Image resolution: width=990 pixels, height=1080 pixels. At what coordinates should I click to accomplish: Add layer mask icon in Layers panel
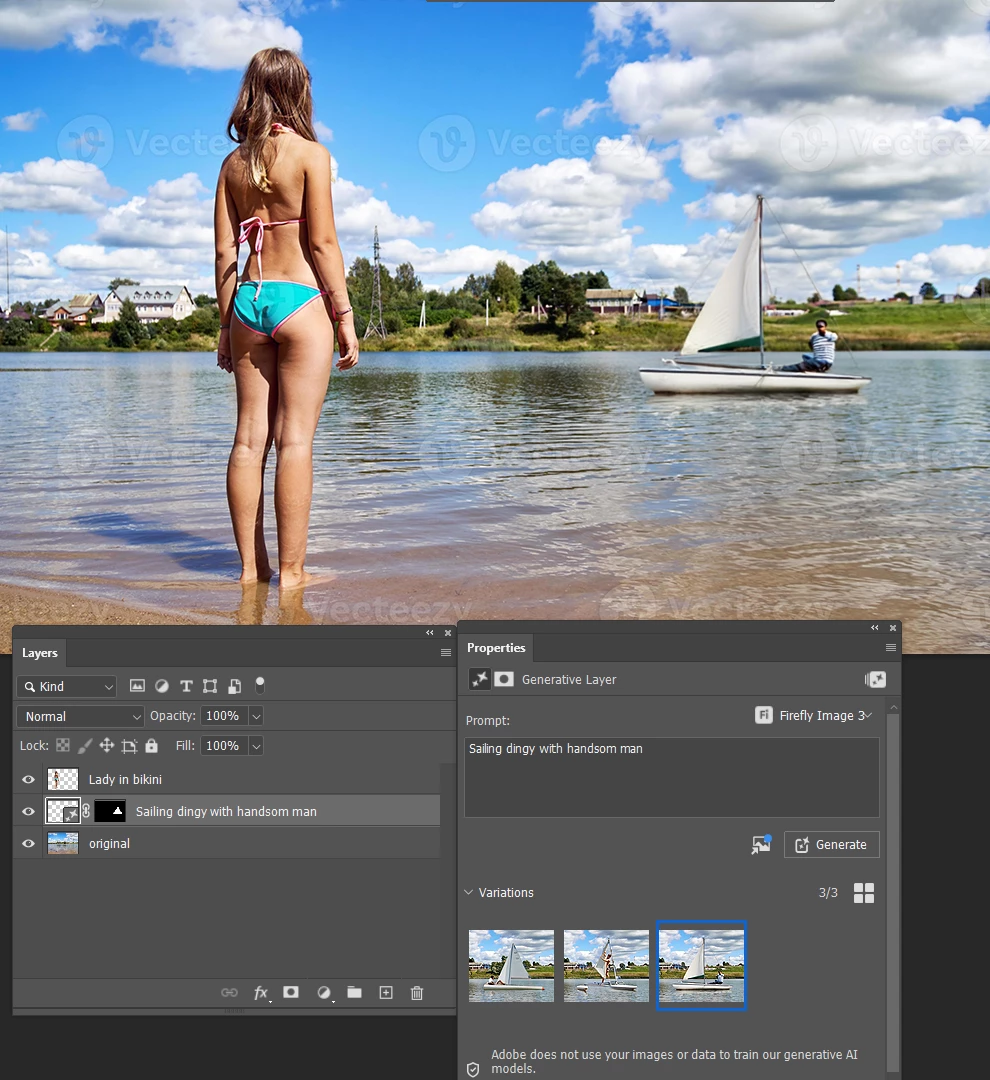(291, 993)
